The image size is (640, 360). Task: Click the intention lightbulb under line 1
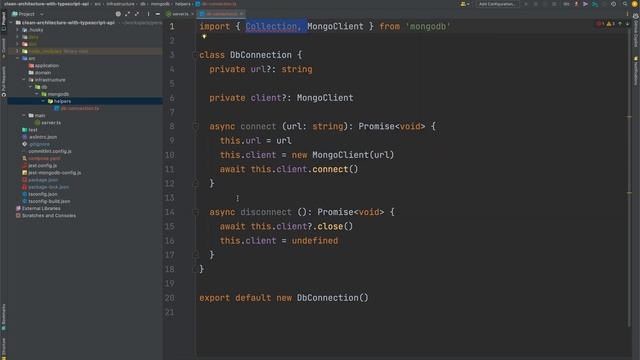point(204,37)
